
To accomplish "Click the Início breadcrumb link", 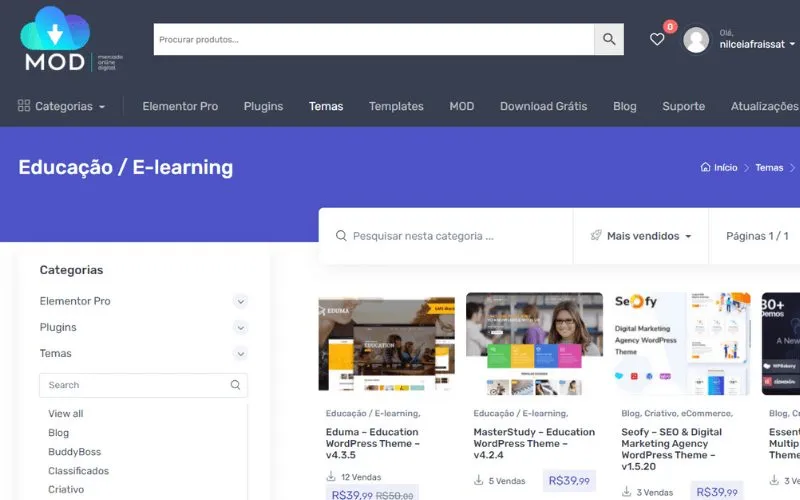I will pos(726,167).
